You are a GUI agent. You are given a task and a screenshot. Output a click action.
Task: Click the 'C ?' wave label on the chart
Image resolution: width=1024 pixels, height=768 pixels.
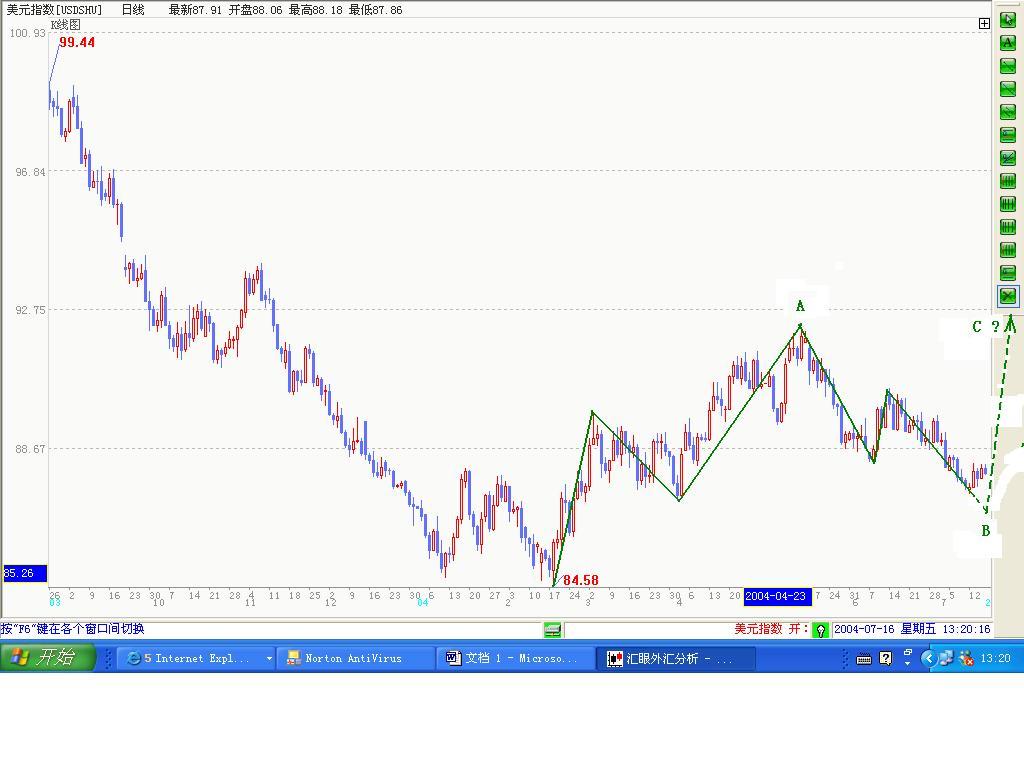[x=986, y=327]
